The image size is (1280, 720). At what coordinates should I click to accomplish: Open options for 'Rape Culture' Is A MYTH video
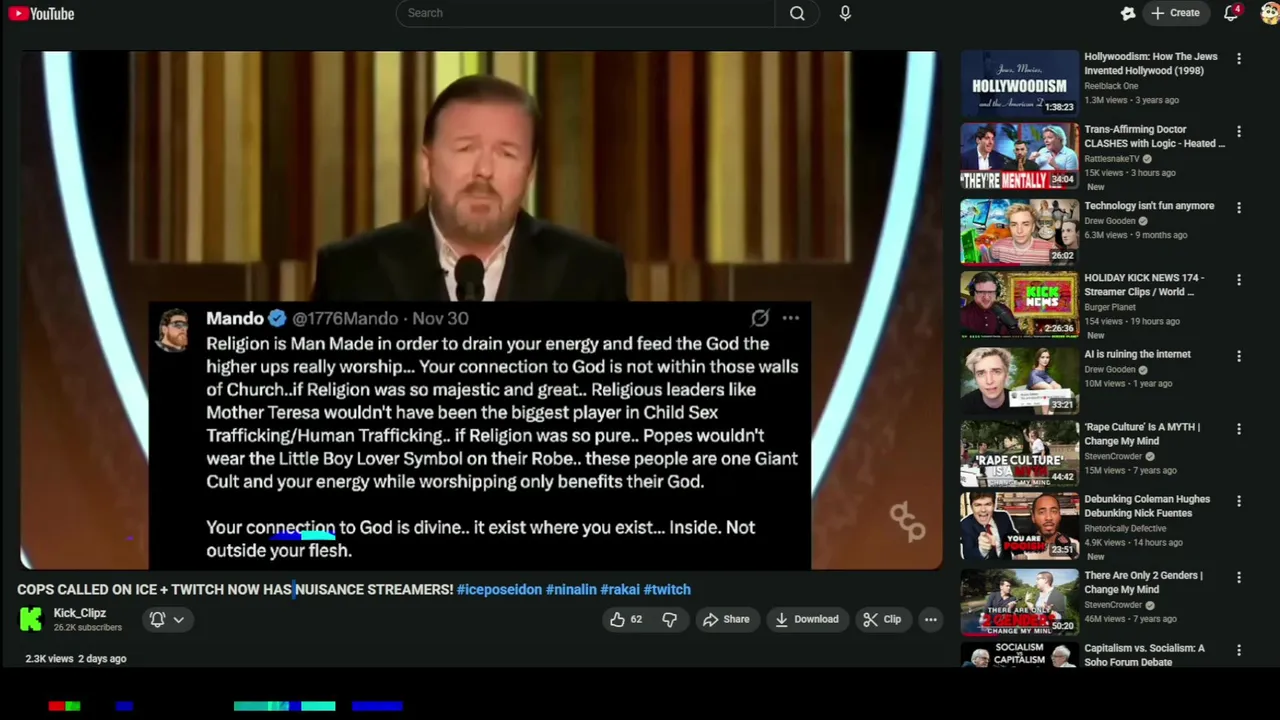point(1239,429)
